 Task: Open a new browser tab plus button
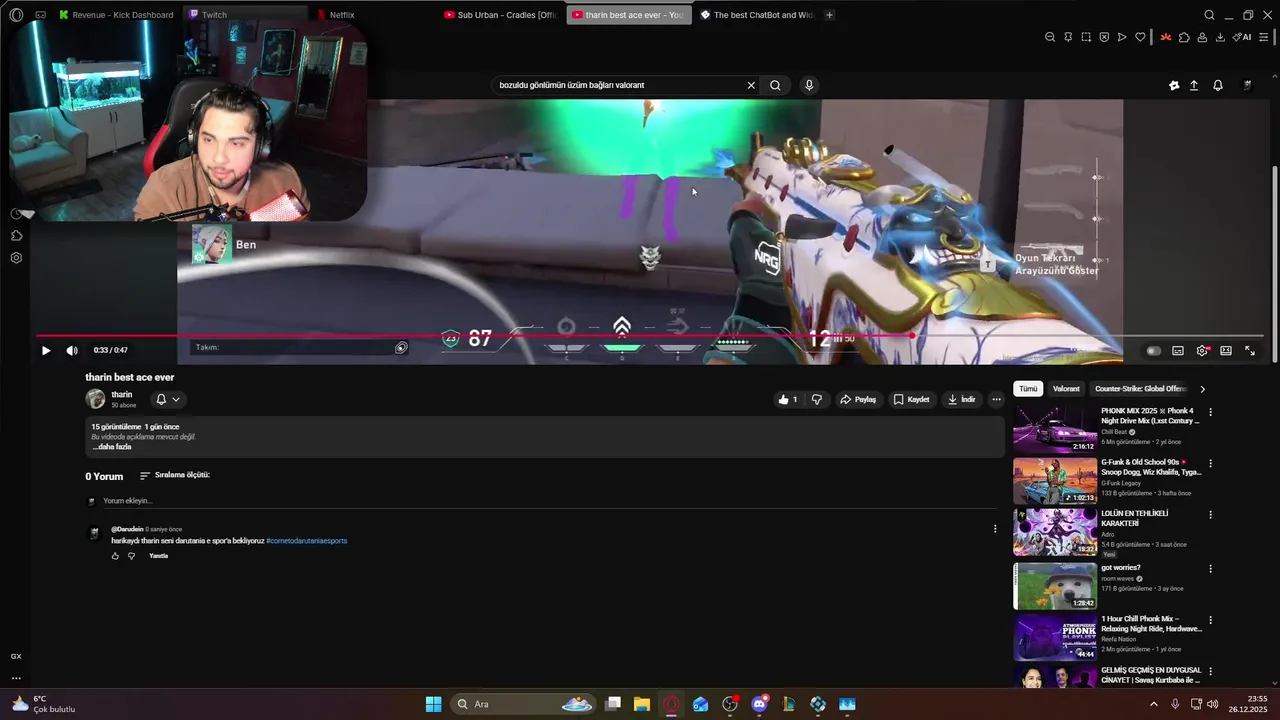point(829,15)
